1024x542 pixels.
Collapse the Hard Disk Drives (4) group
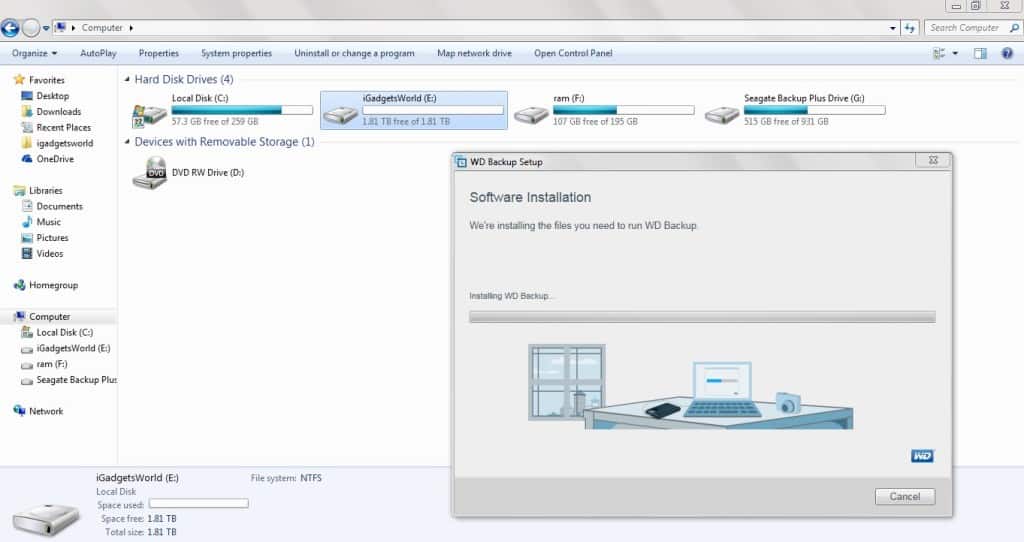click(127, 79)
